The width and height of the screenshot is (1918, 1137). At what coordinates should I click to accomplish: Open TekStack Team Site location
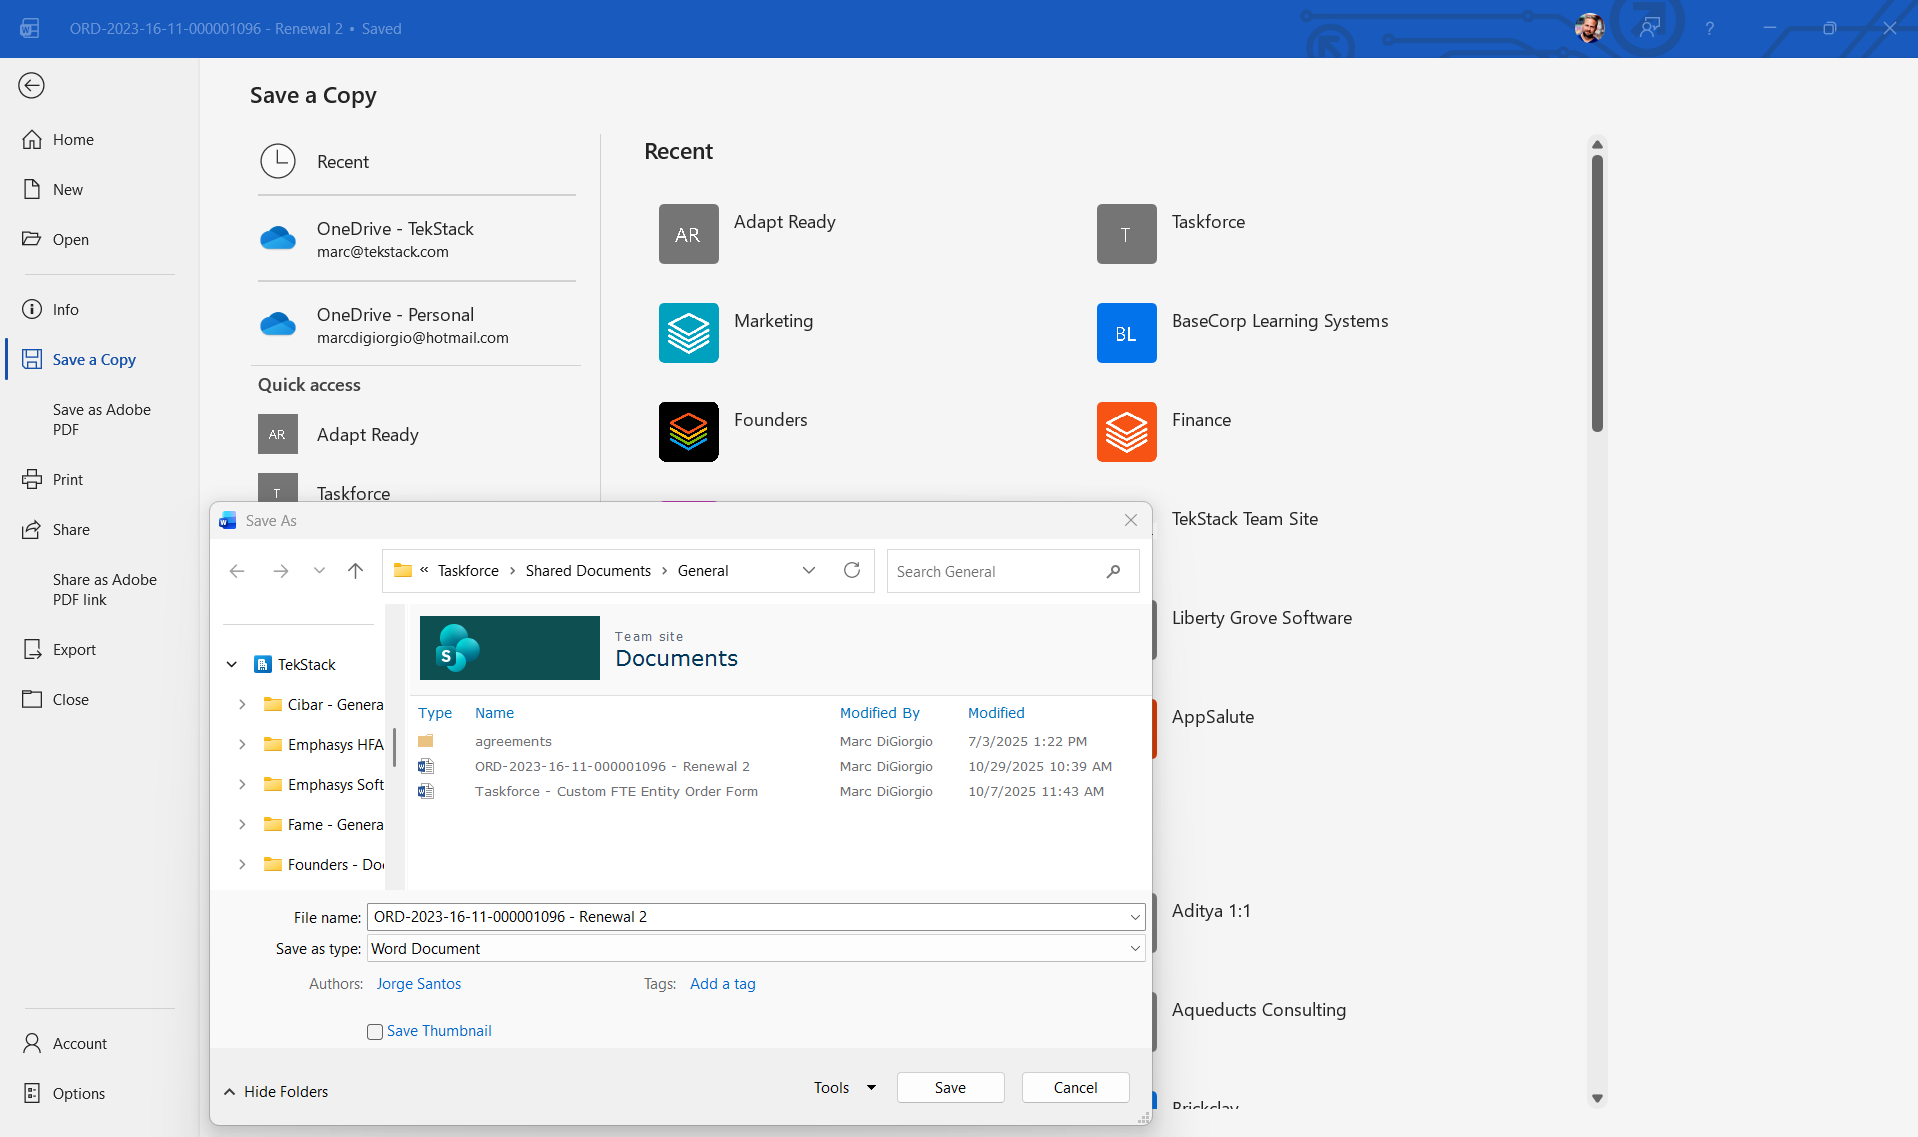1245,519
